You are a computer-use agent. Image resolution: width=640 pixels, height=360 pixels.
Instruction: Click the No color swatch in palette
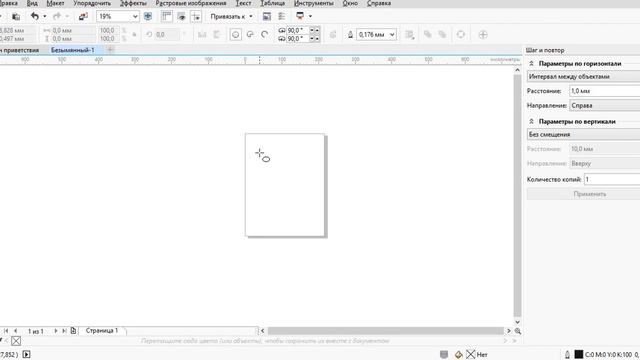coord(16,341)
